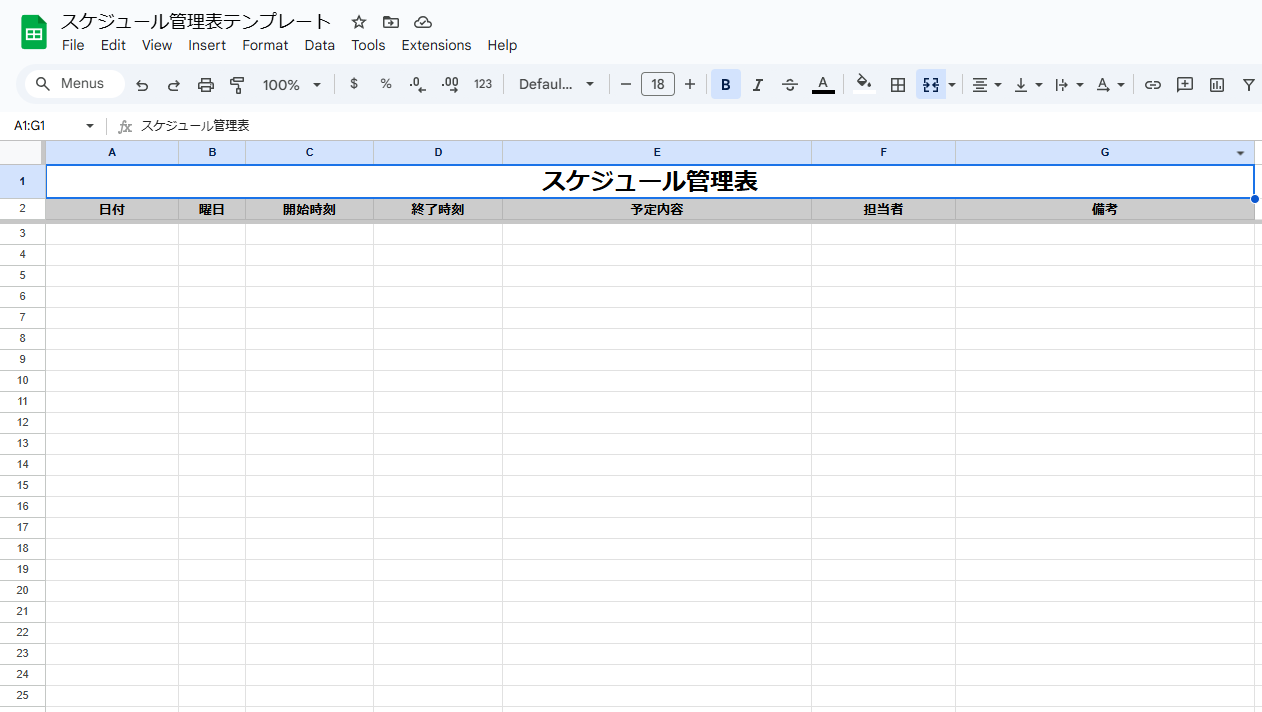Open the Extensions menu
The height and width of the screenshot is (712, 1262).
[x=436, y=45]
